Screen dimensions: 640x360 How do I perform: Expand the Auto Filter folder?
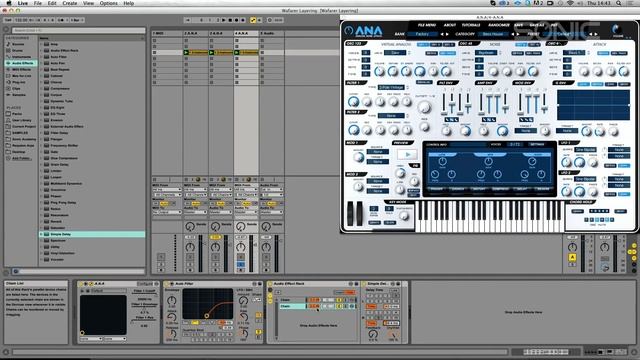42,57
